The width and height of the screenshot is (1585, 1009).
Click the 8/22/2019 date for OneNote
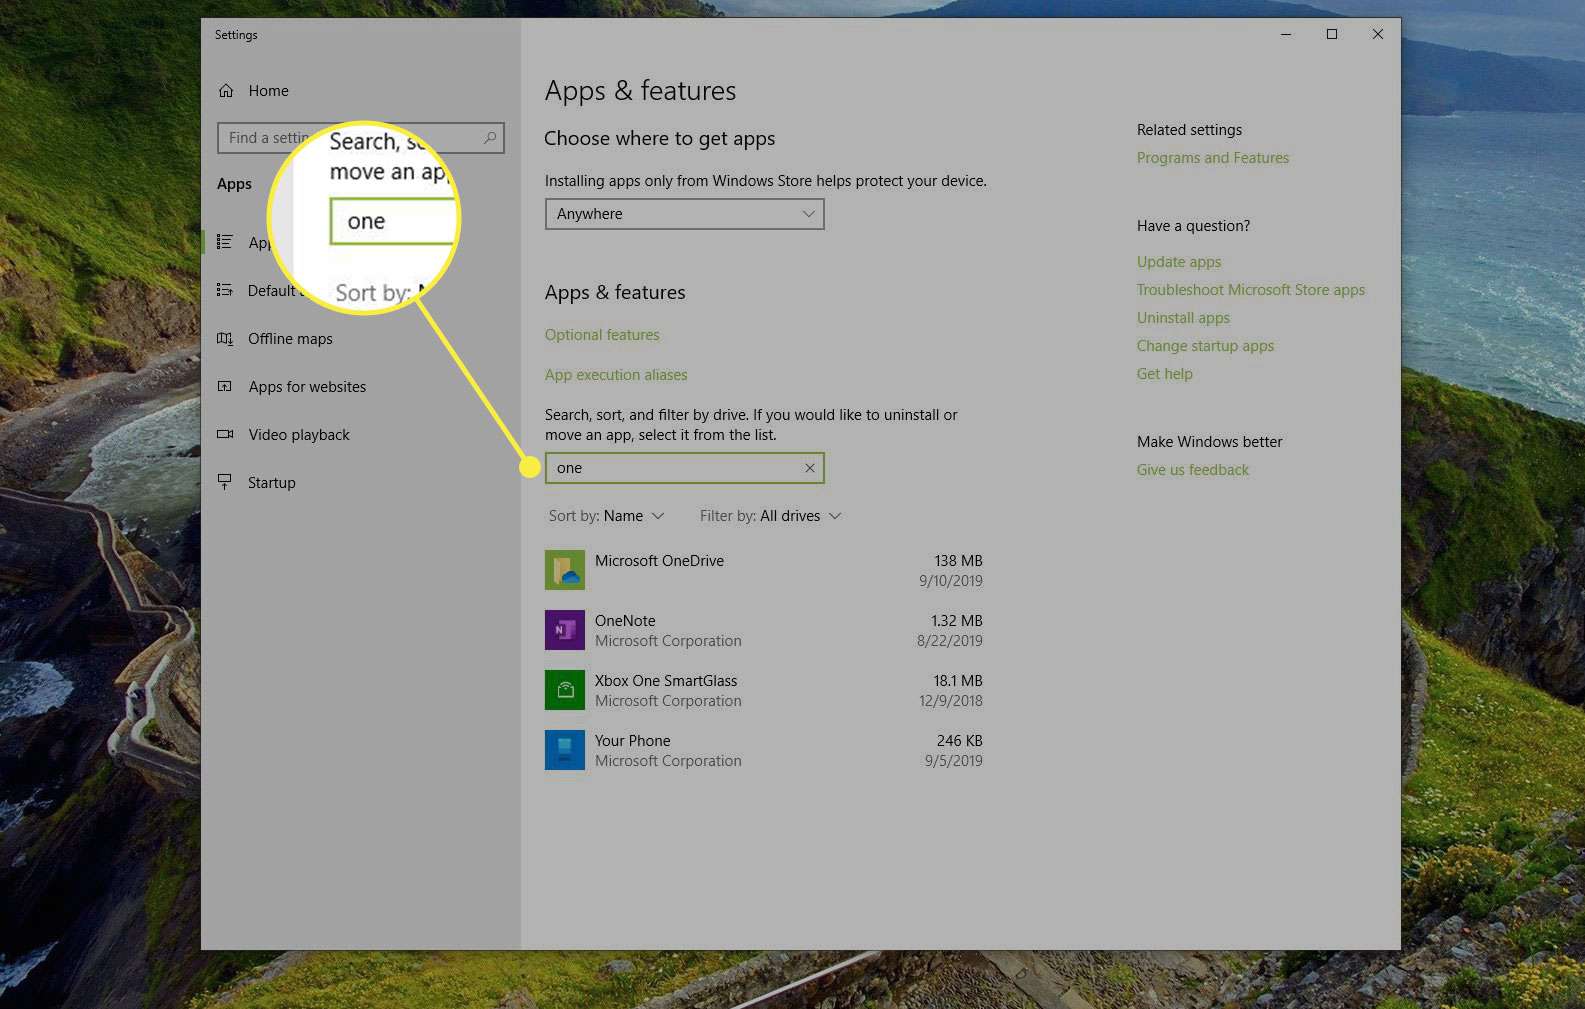[950, 641]
